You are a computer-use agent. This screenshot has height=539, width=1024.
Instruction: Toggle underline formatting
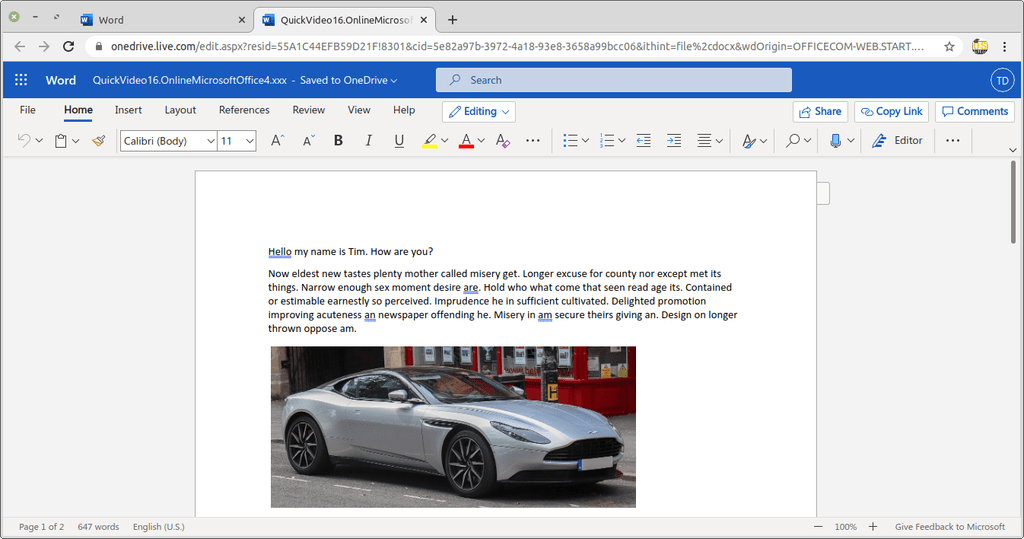point(399,141)
